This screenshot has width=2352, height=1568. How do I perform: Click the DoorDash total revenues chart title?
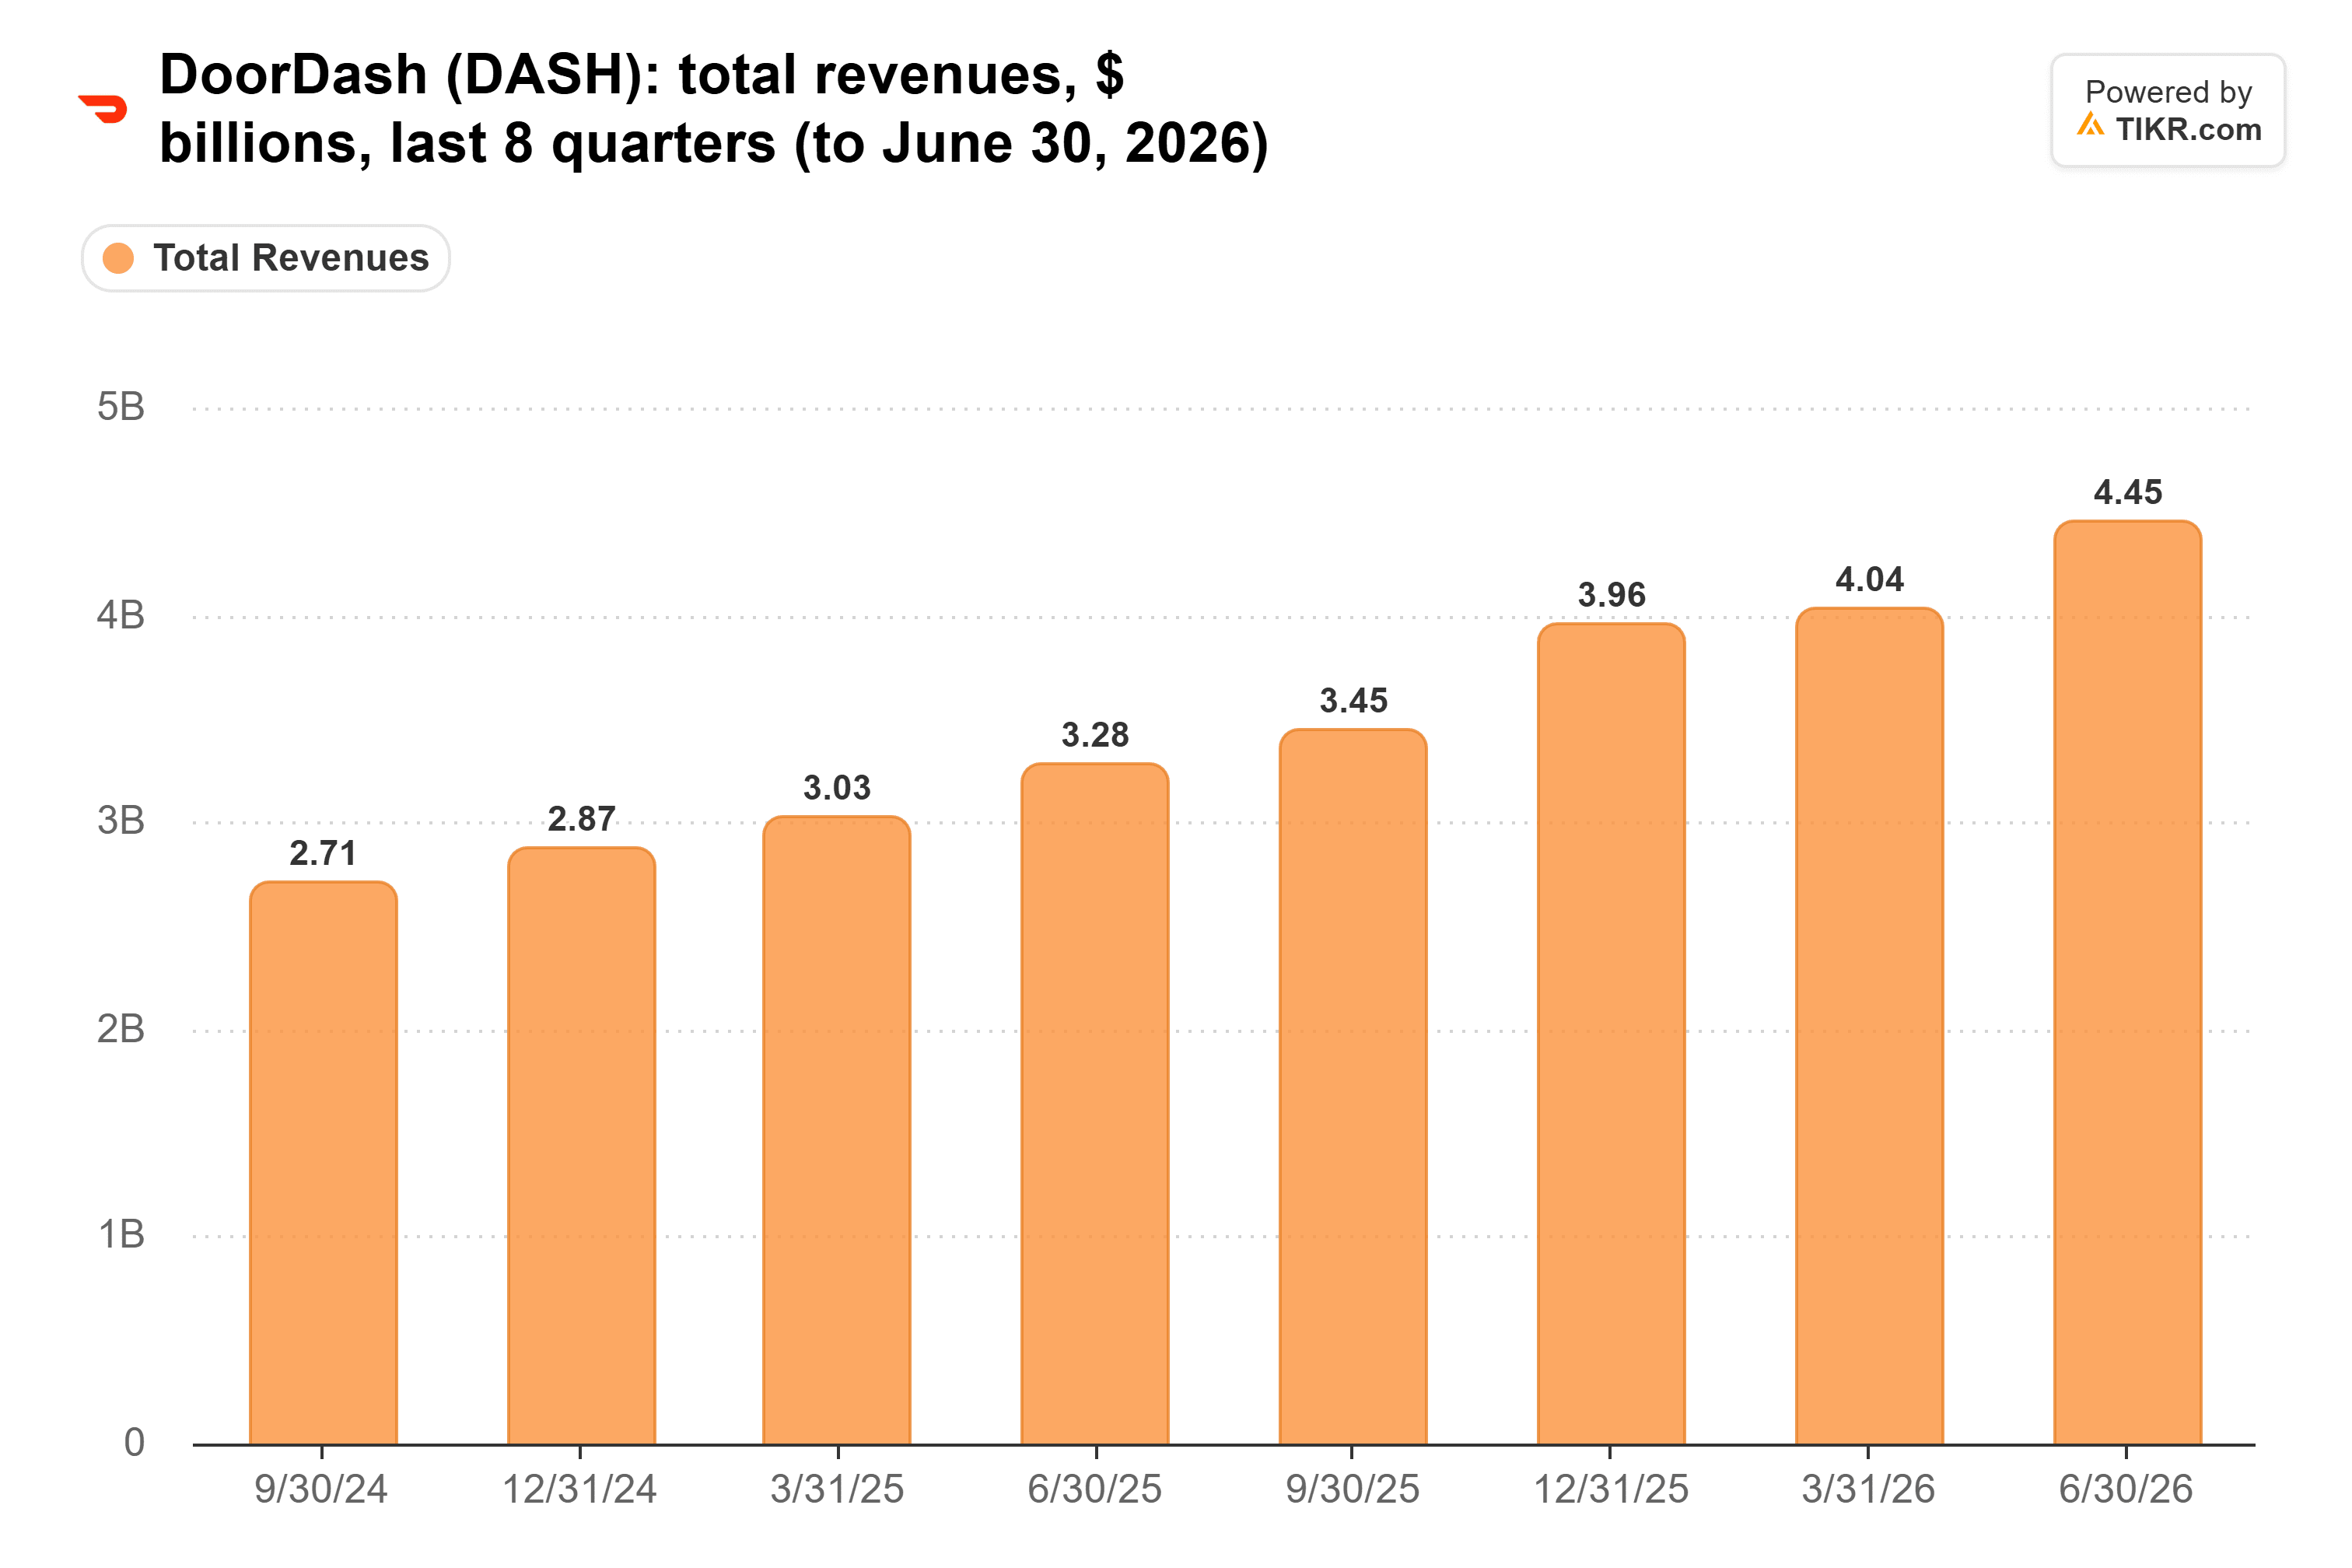(714, 108)
